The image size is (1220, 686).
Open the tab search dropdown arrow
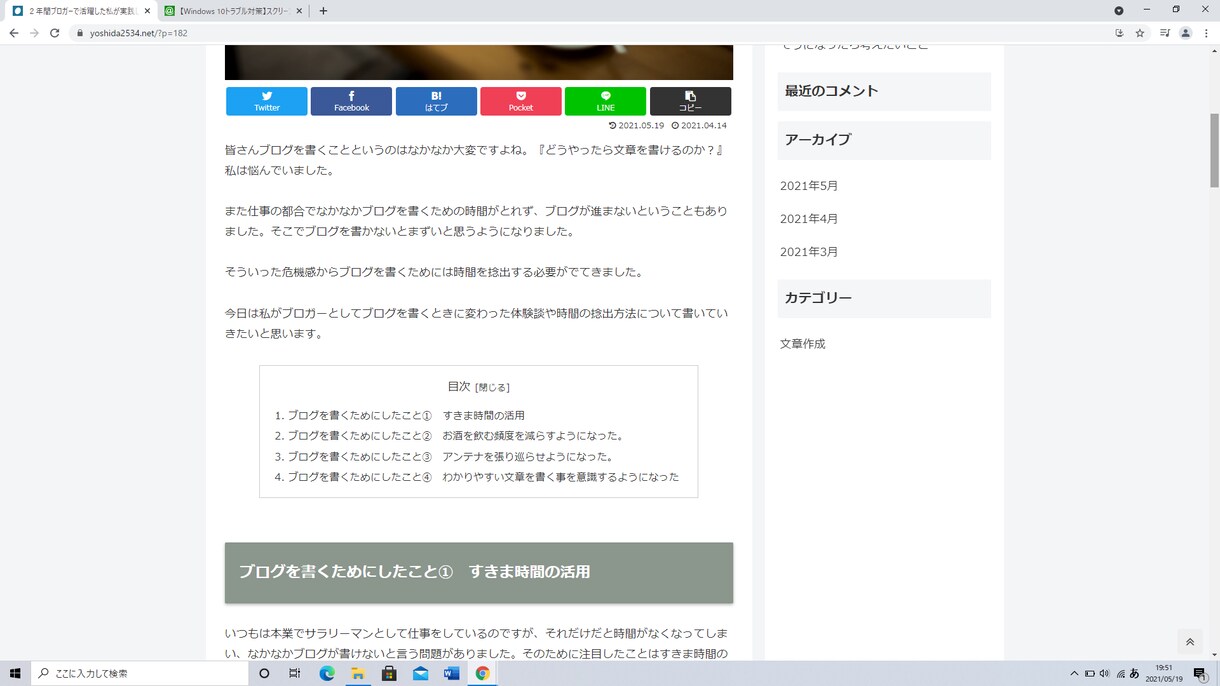coord(1119,11)
